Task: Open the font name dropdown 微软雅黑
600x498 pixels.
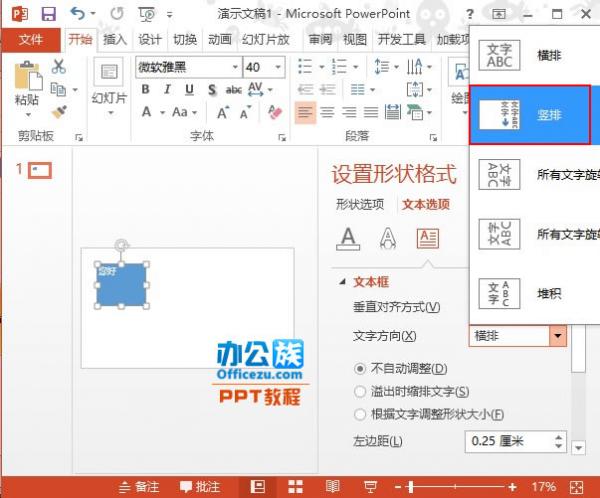Action: [x=234, y=67]
